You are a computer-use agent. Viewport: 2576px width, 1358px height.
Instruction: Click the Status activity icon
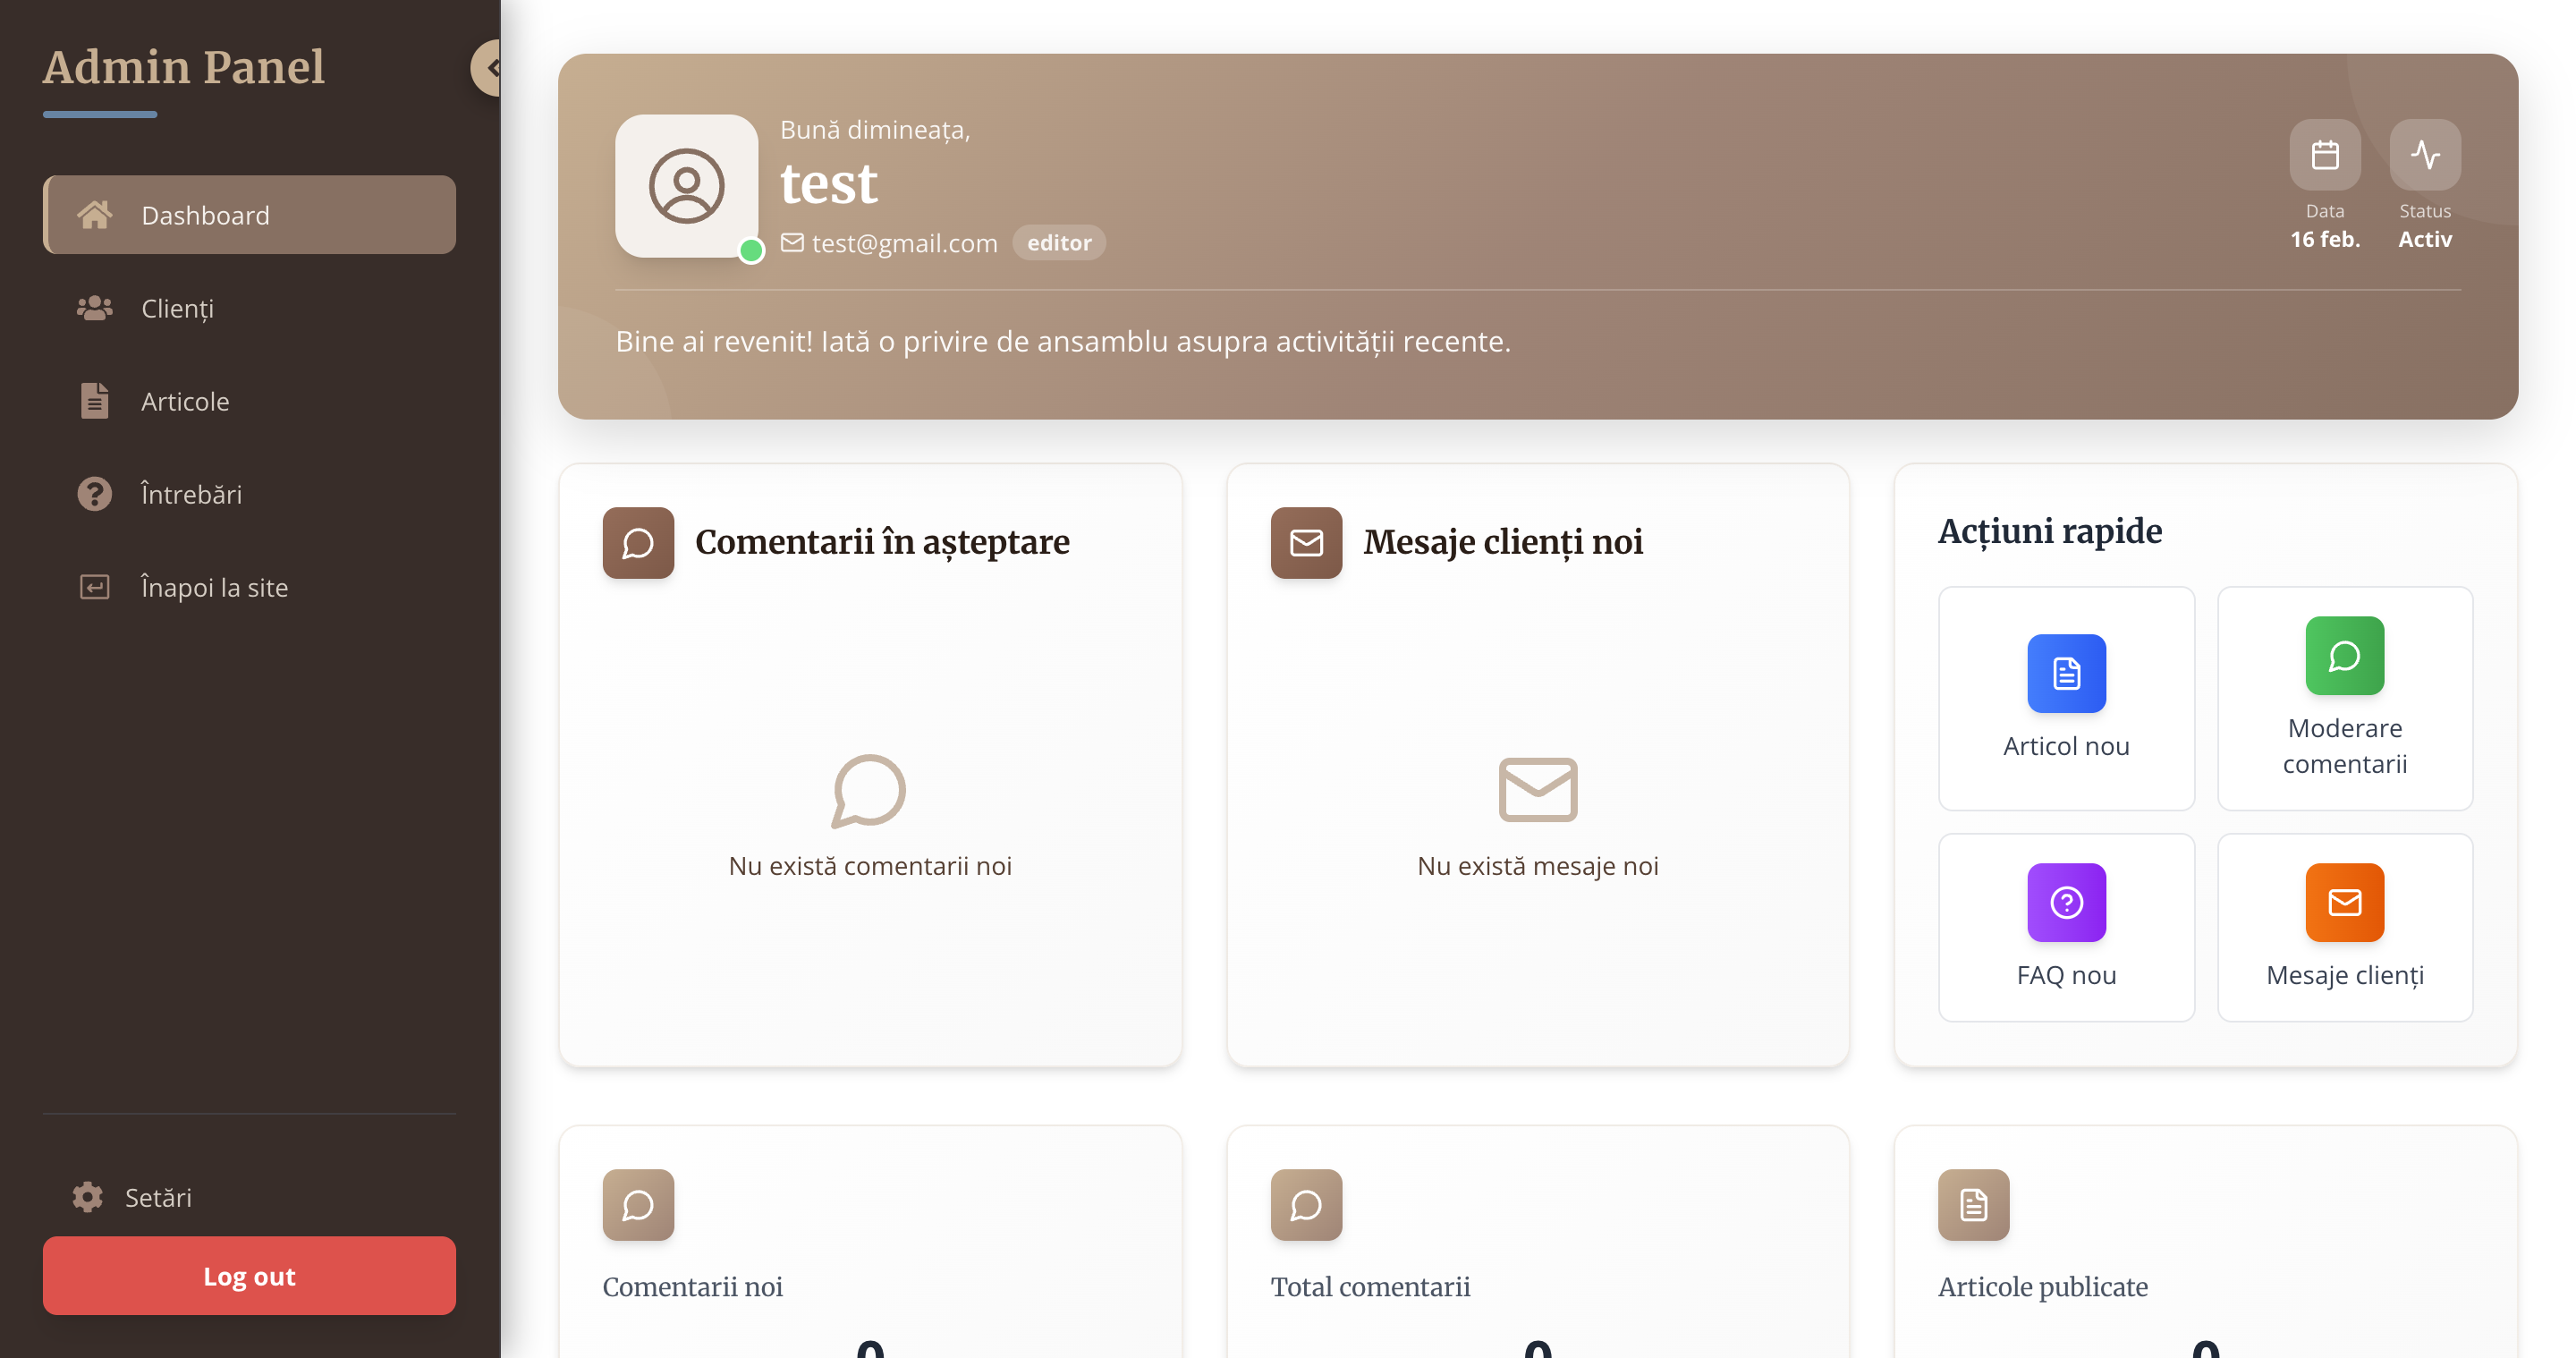tap(2424, 155)
